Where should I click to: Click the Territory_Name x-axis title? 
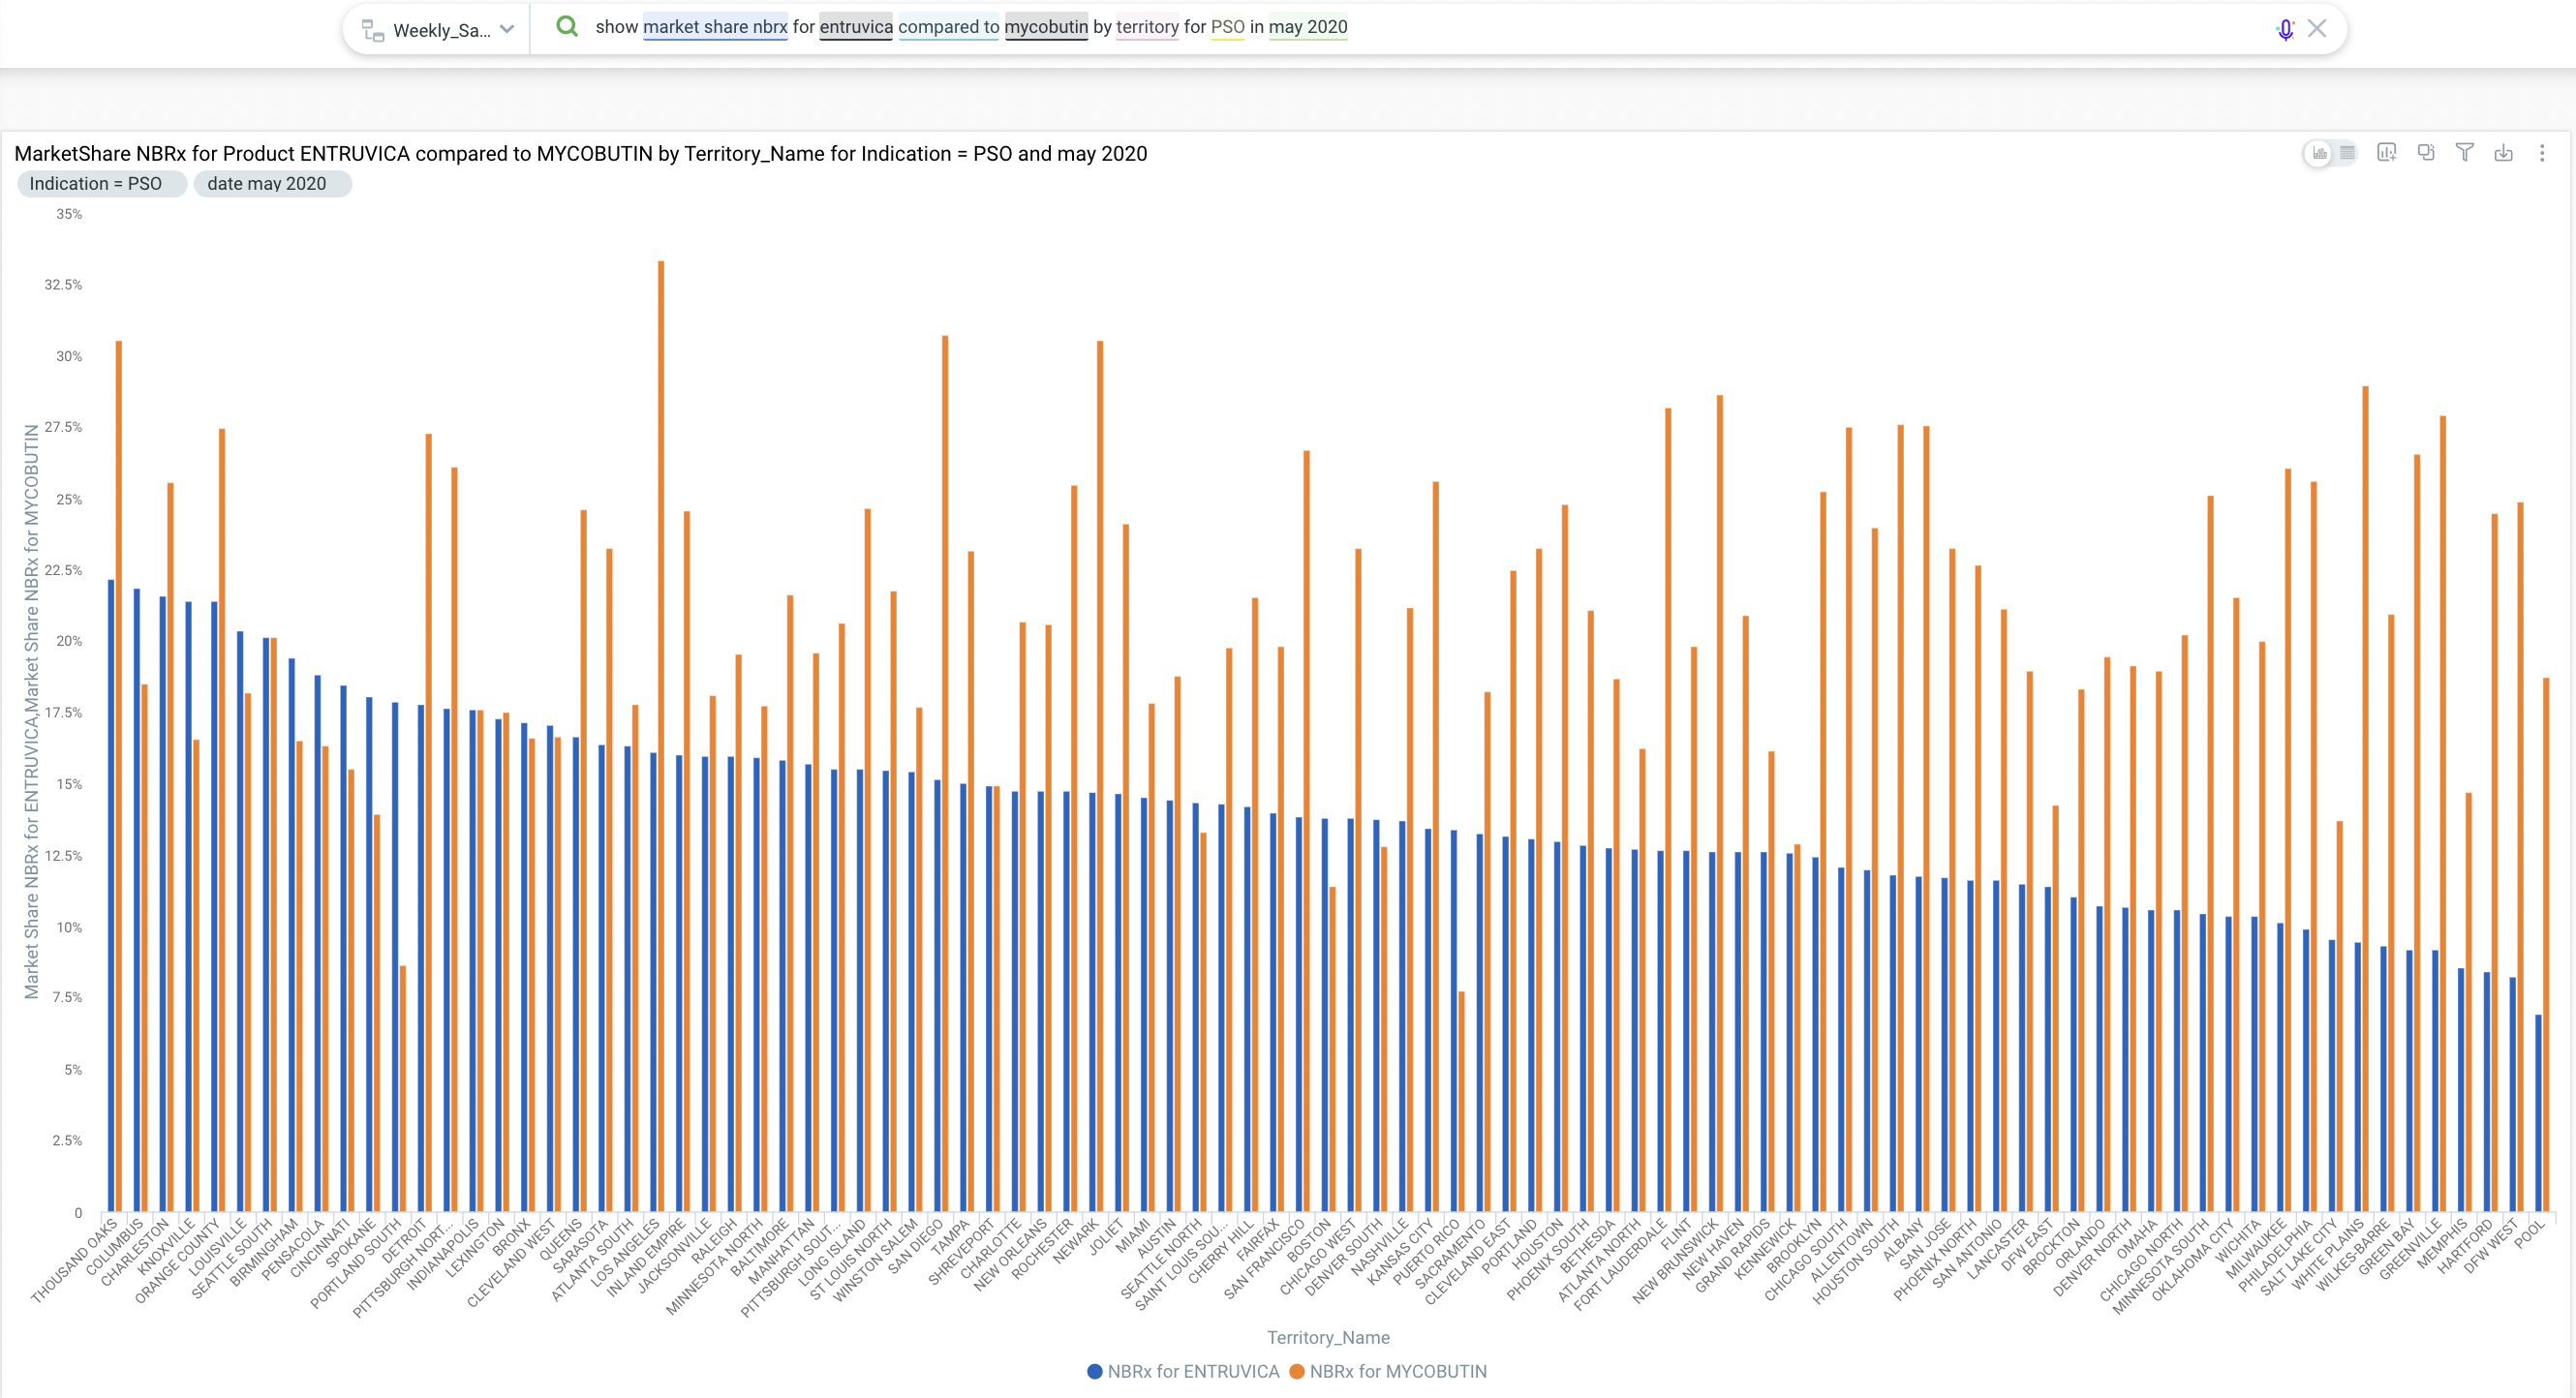pyautogui.click(x=1328, y=1337)
